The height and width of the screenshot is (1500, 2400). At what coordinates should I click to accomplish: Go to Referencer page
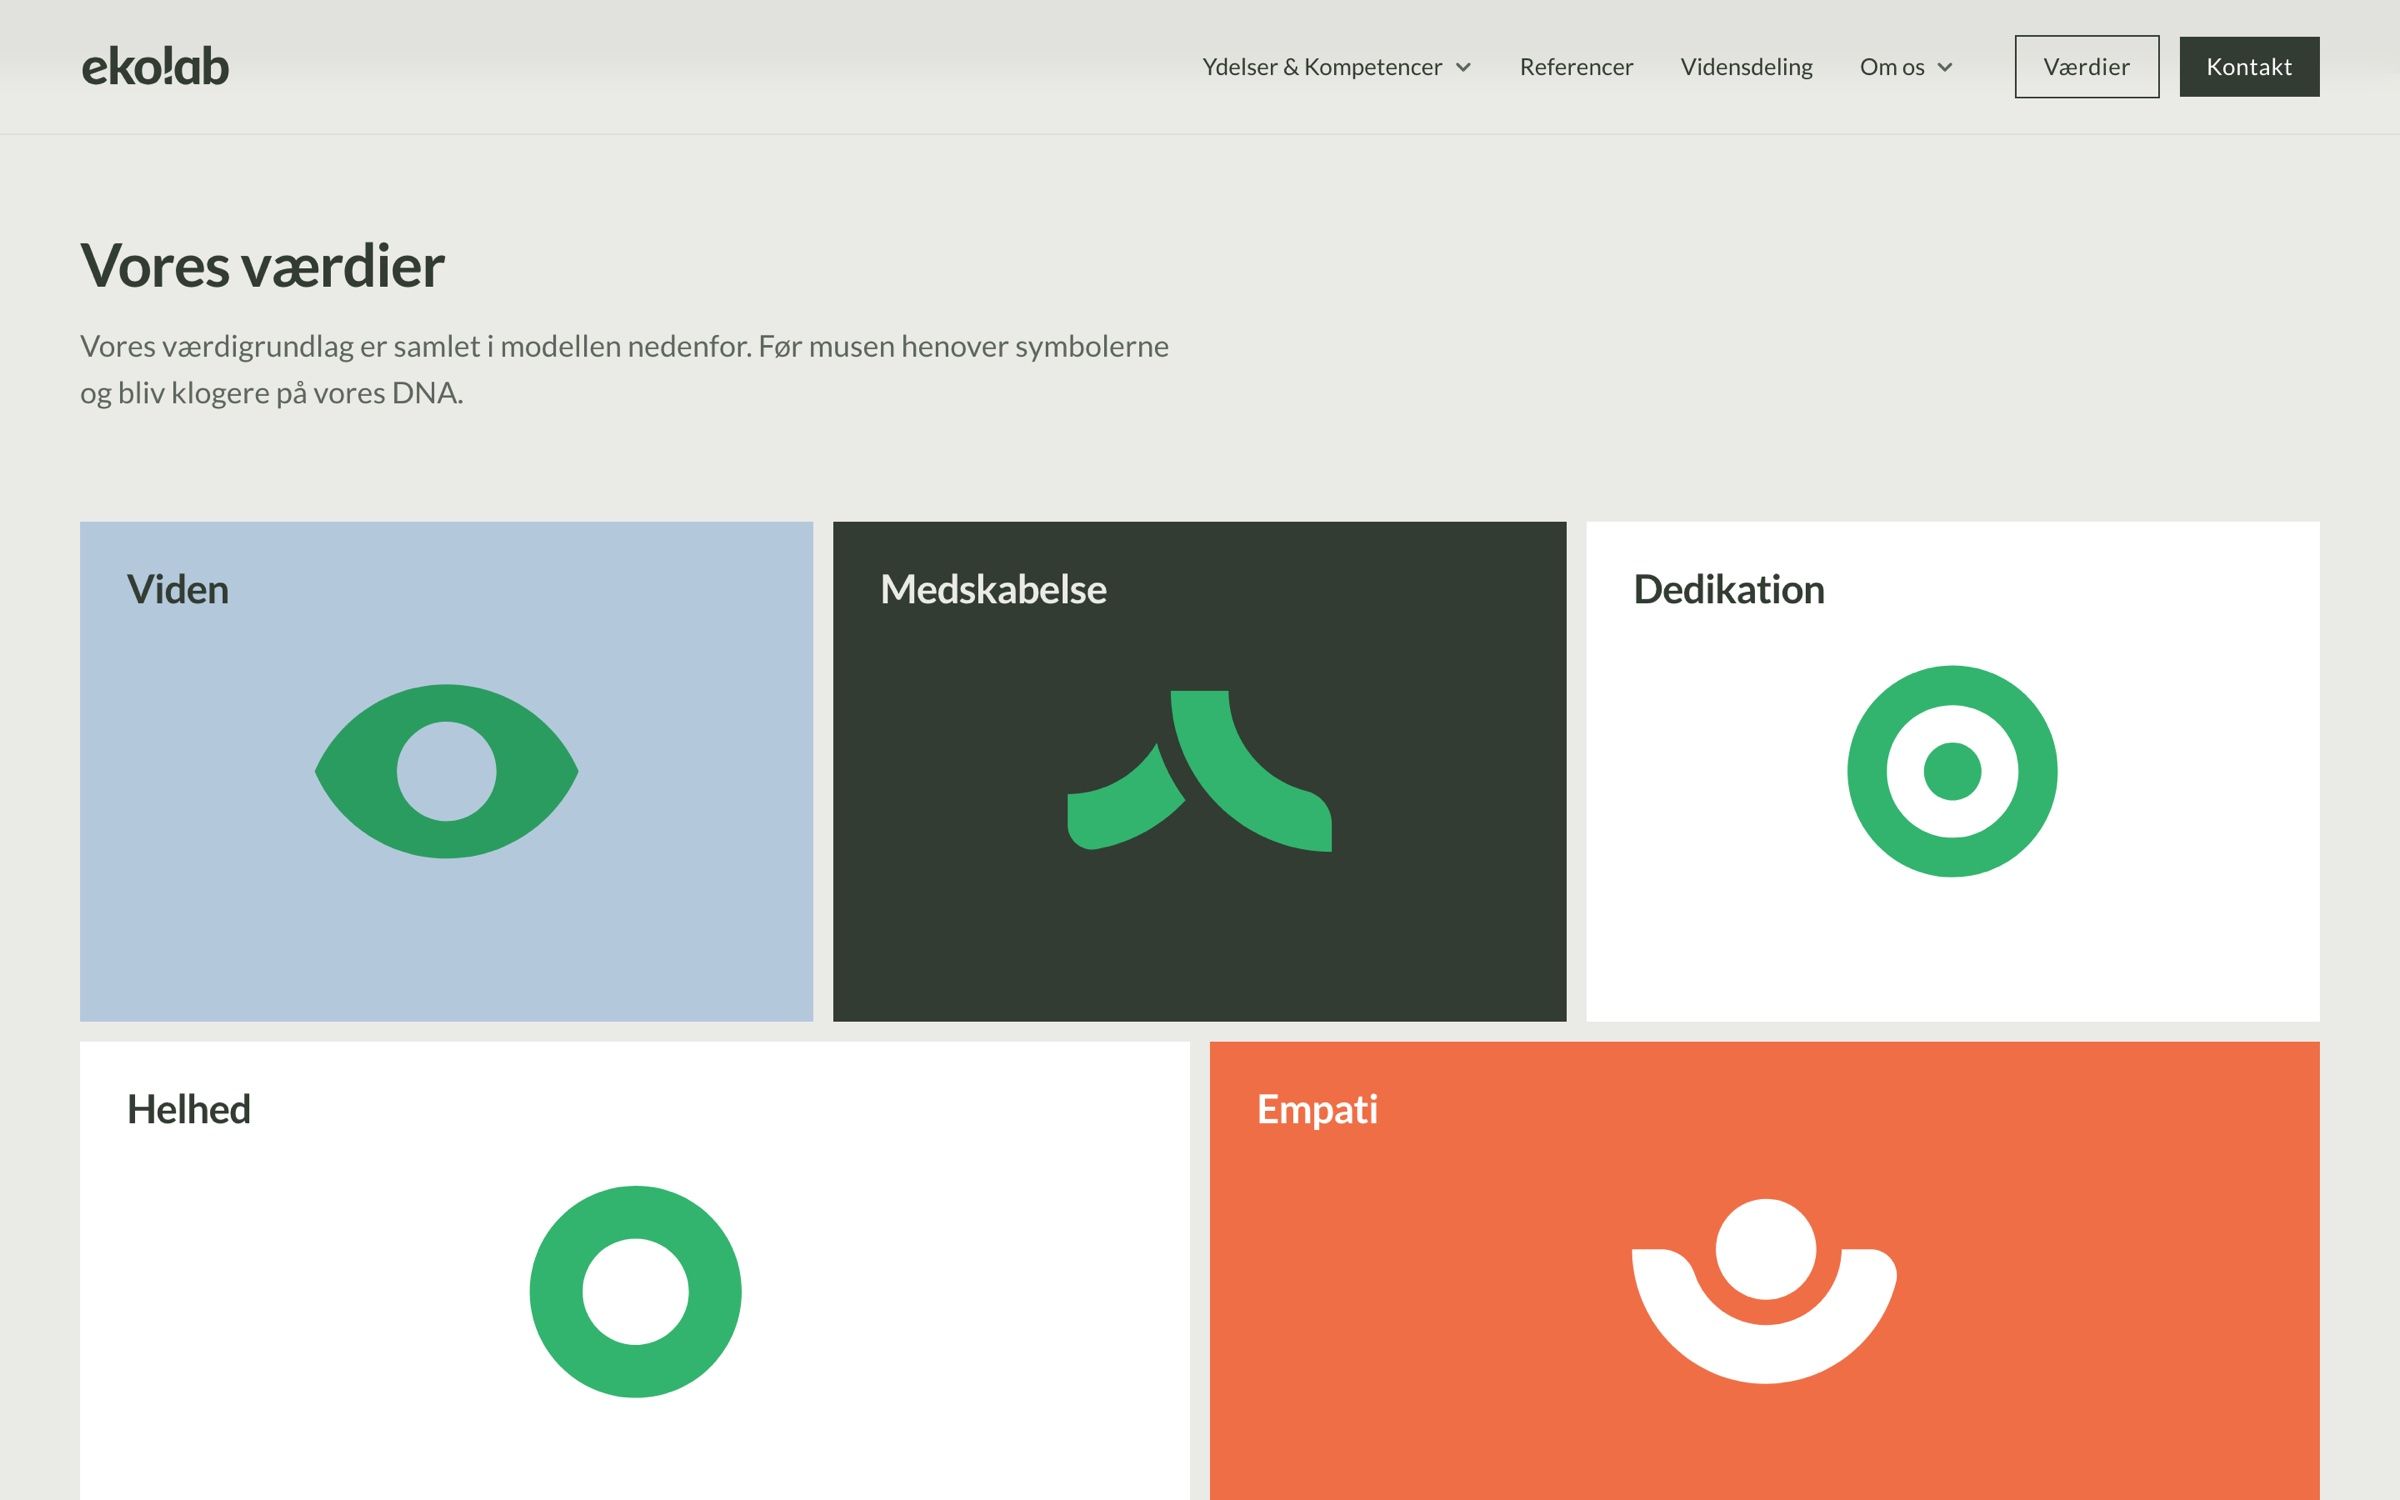[x=1576, y=67]
